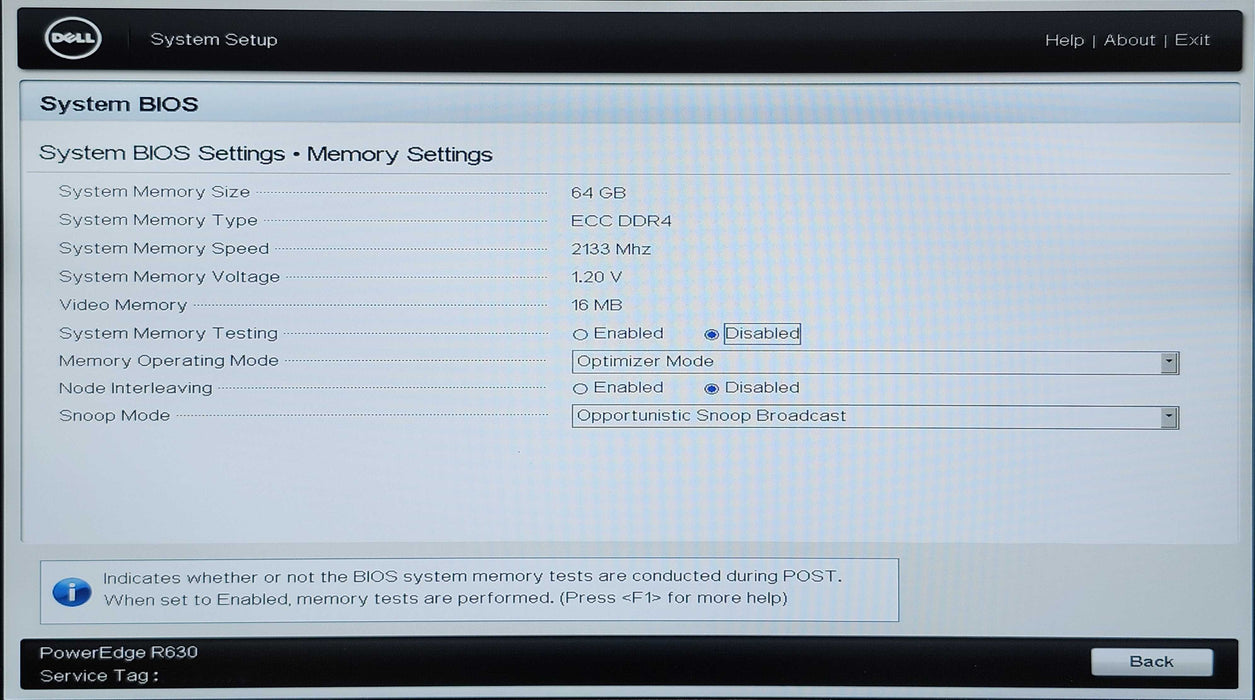
Task: Click the Node Interleaving label
Action: tap(135, 388)
